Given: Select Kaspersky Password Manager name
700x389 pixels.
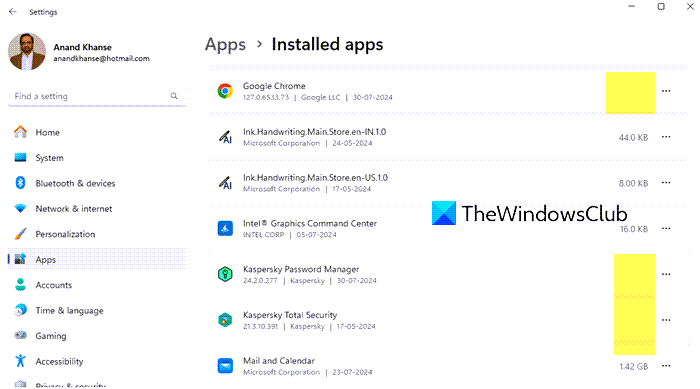Looking at the screenshot, I should 301,269.
